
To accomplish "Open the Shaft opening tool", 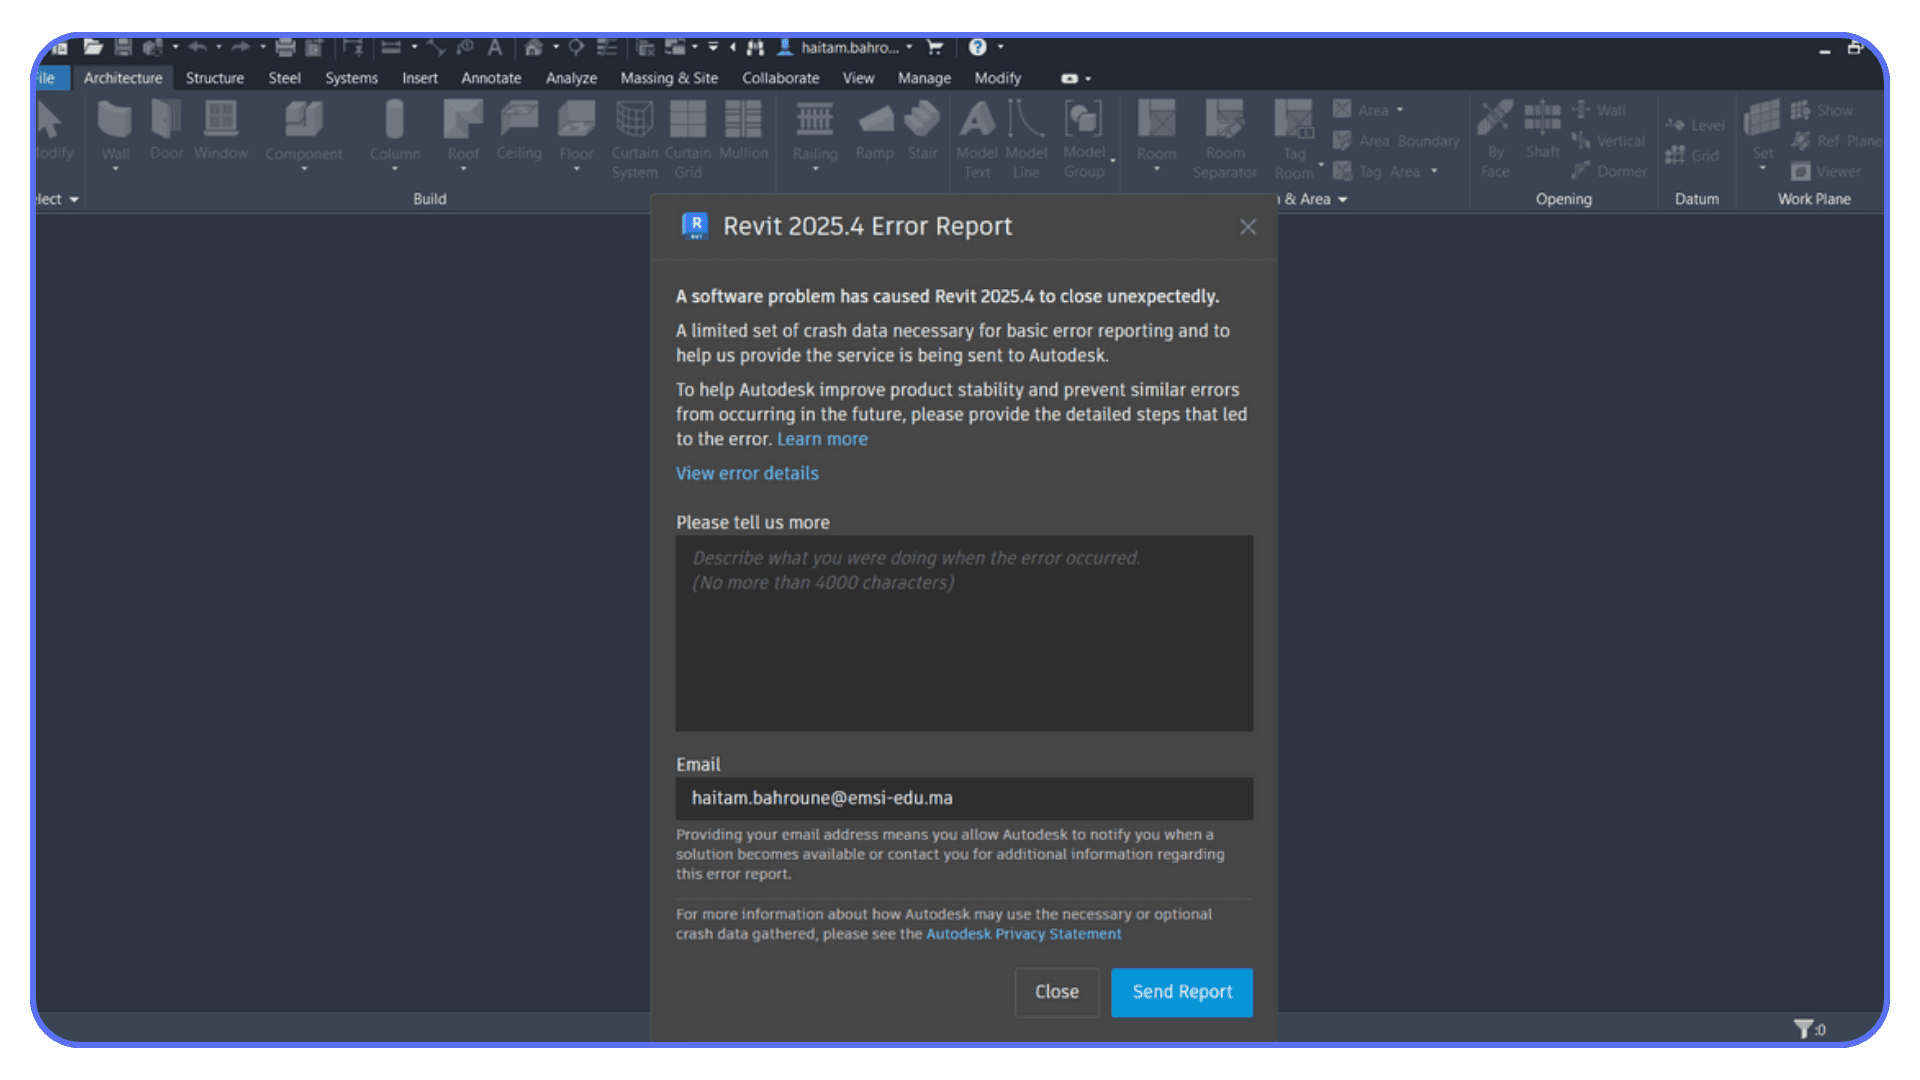I will pos(1542,130).
